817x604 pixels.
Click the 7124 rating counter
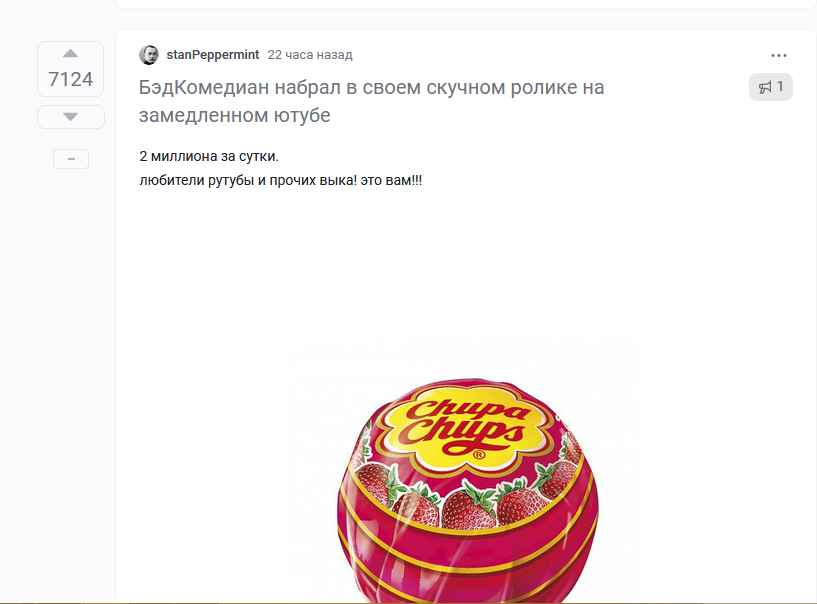click(x=70, y=79)
